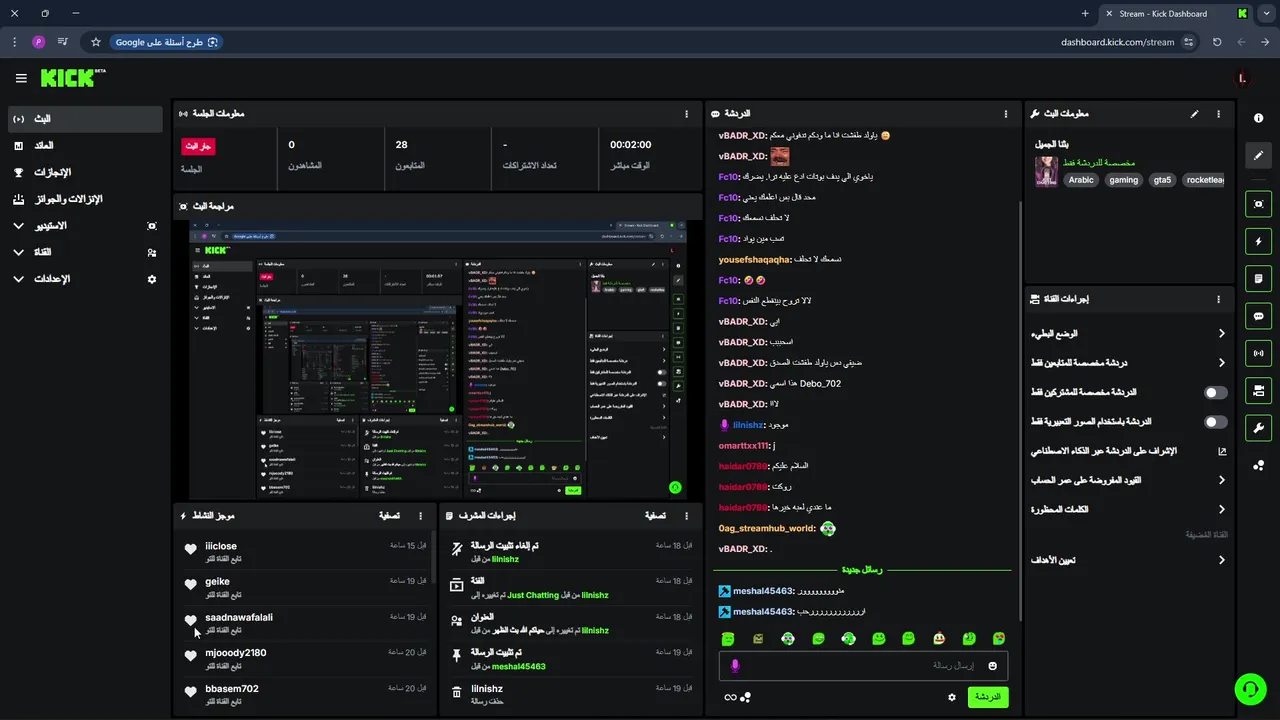This screenshot has width=1280, height=720.
Task: Toggle the wrench stream info widget icon in rail
Action: coord(1258,428)
